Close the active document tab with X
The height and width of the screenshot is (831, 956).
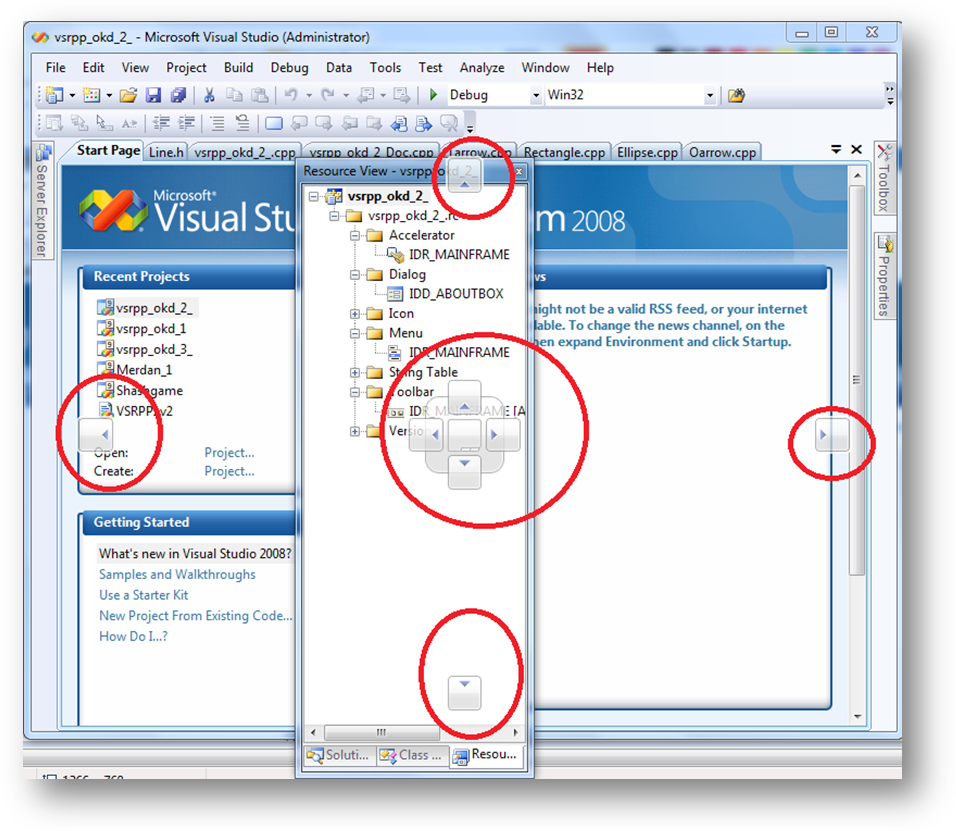point(857,149)
